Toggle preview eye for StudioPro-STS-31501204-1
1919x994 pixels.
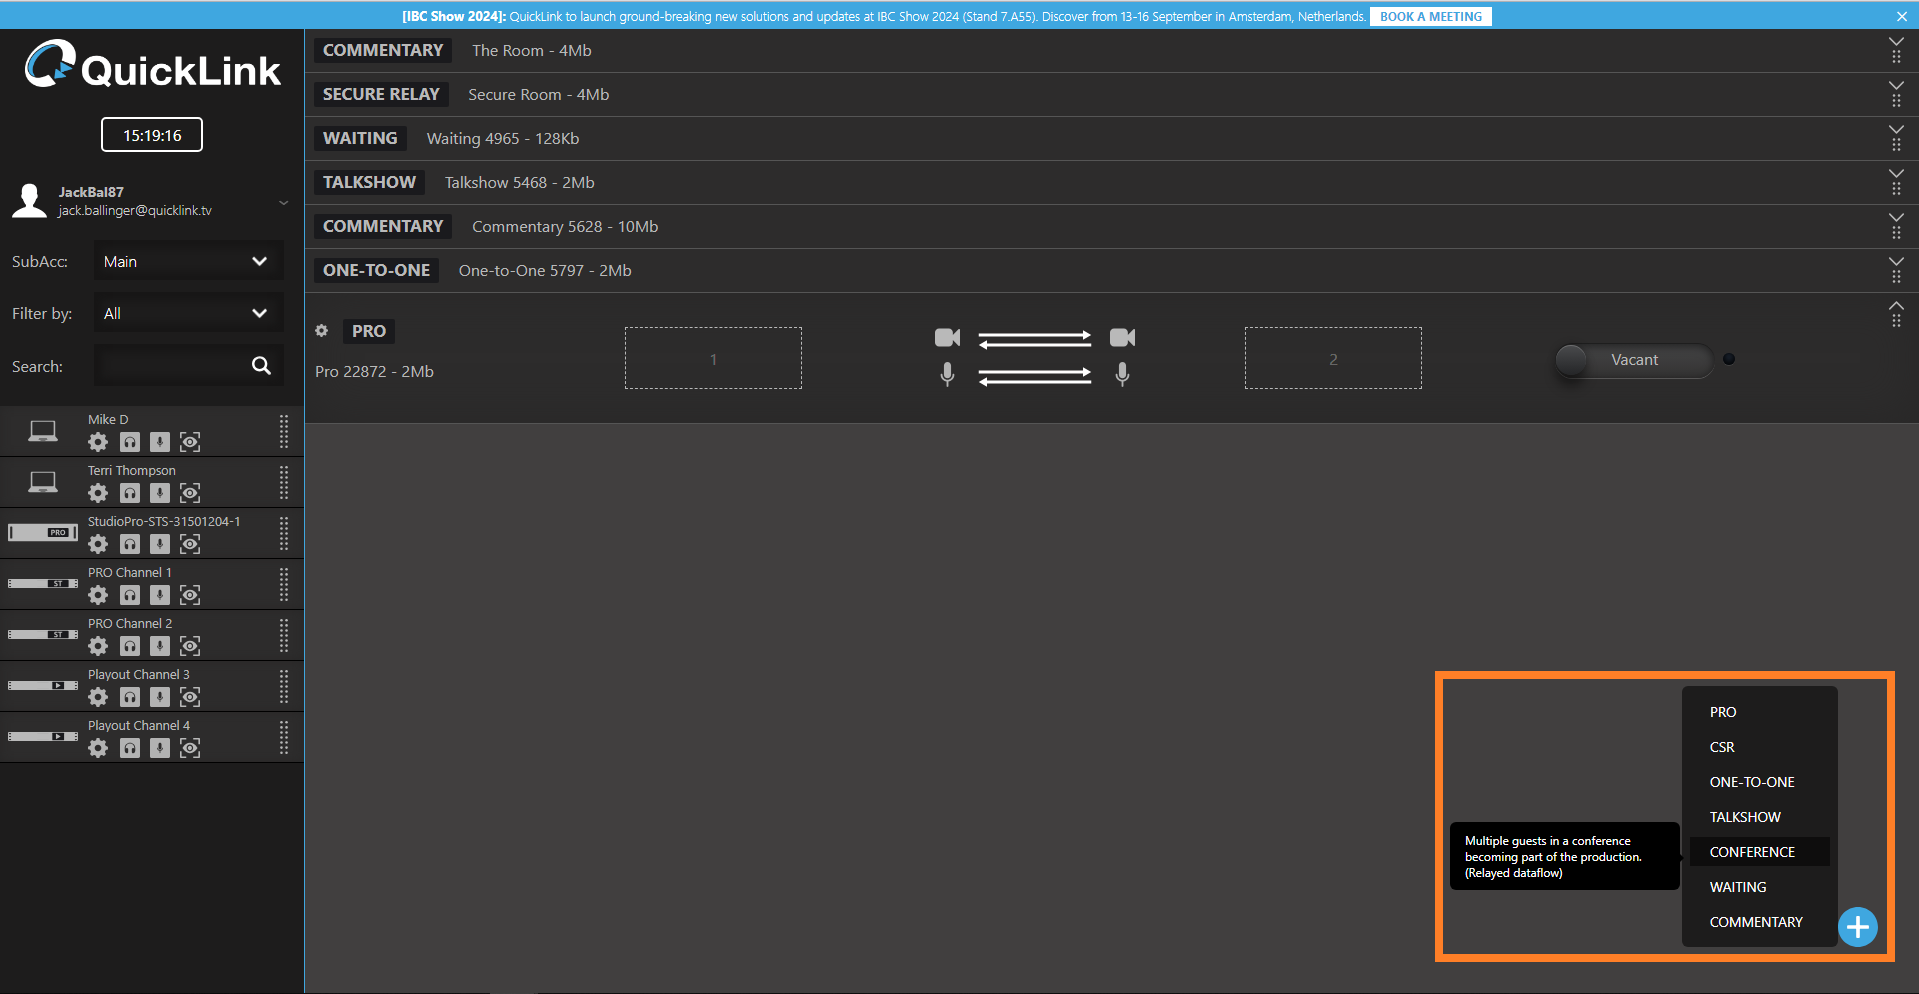[190, 544]
